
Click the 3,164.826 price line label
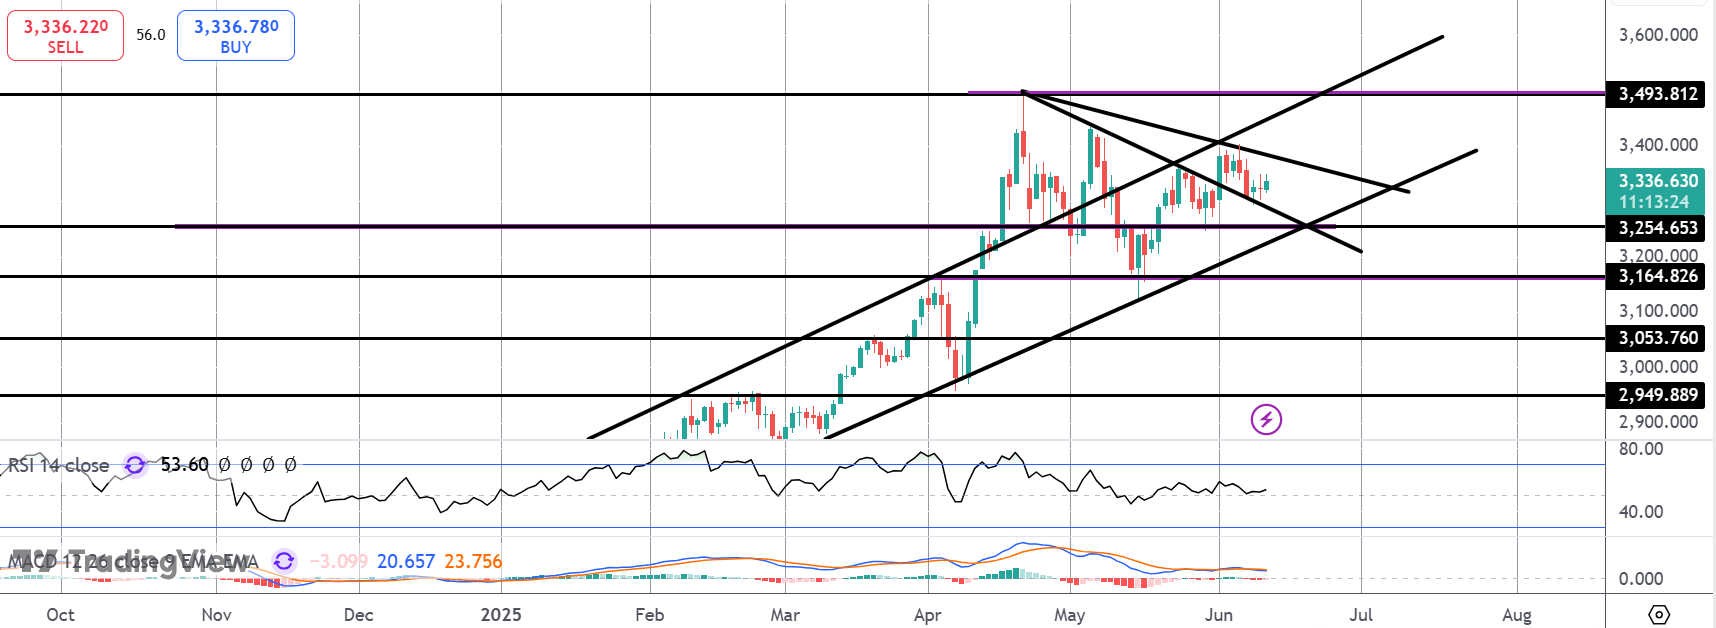(1655, 276)
